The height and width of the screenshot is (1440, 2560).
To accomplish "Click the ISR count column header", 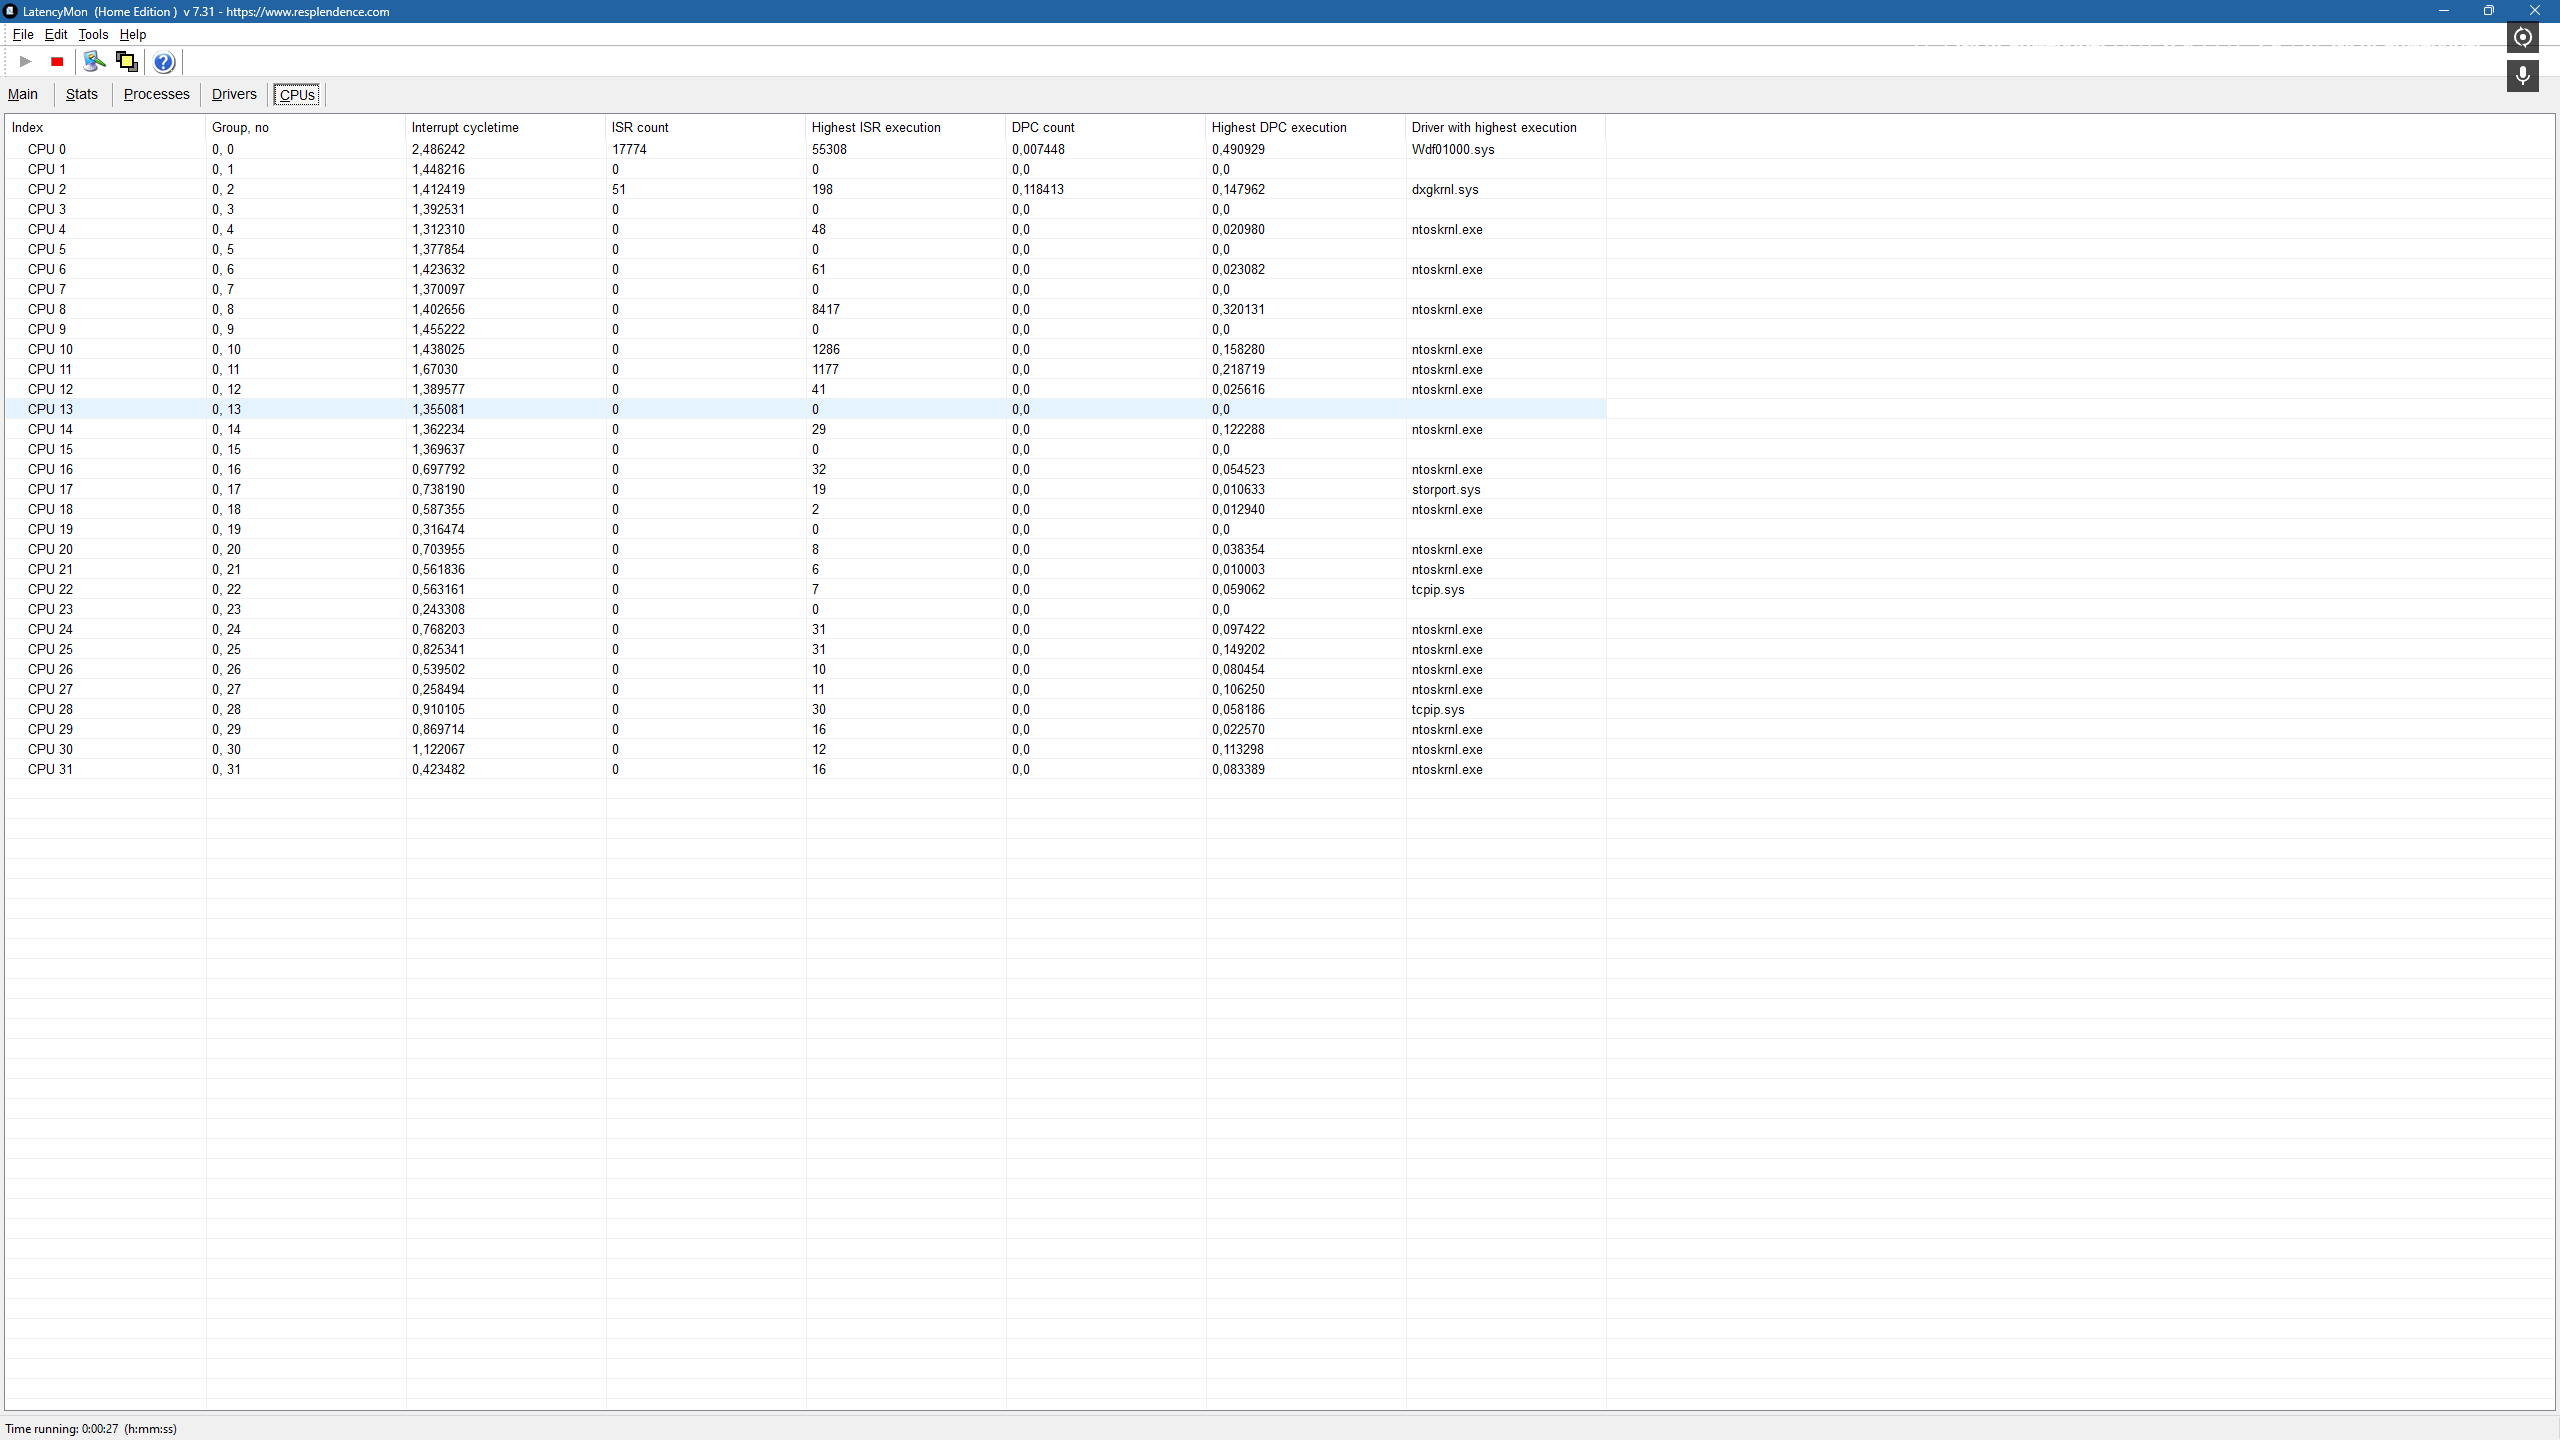I will [640, 127].
